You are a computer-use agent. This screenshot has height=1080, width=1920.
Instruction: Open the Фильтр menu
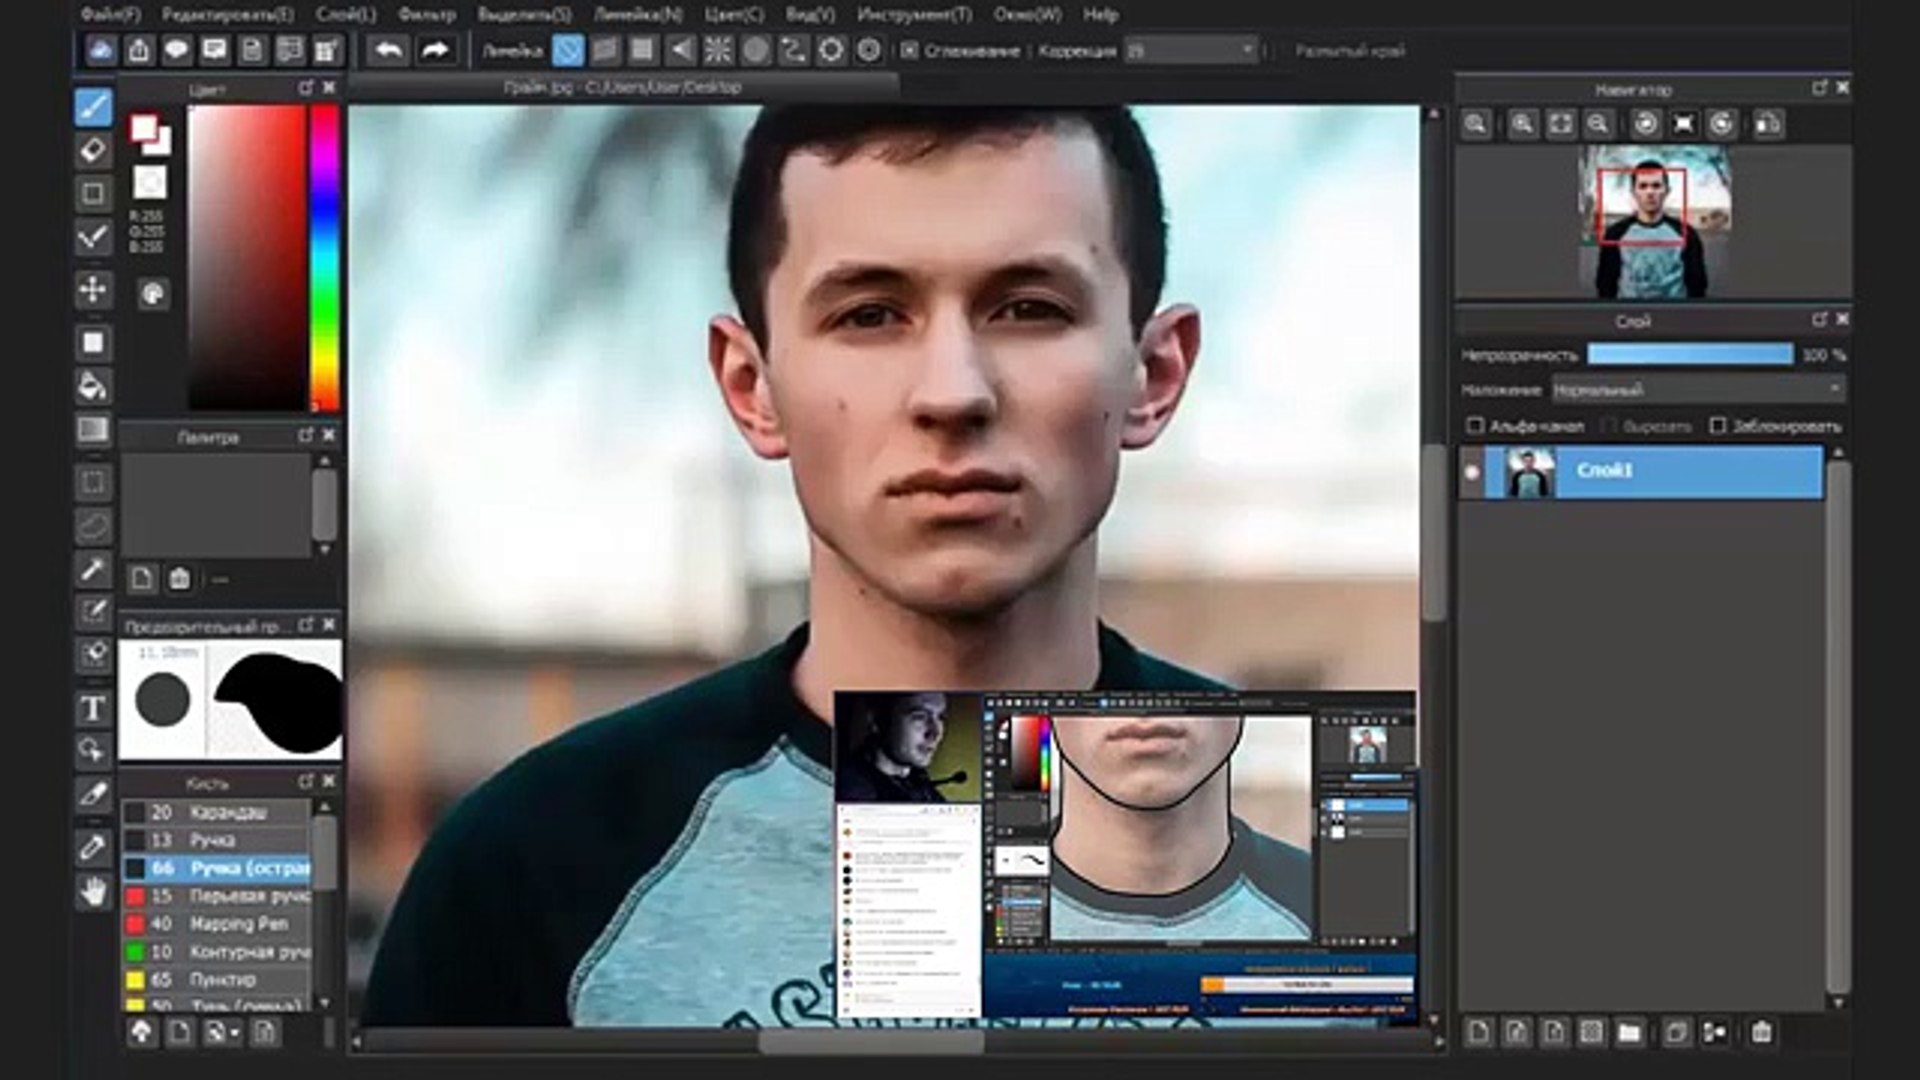(427, 15)
